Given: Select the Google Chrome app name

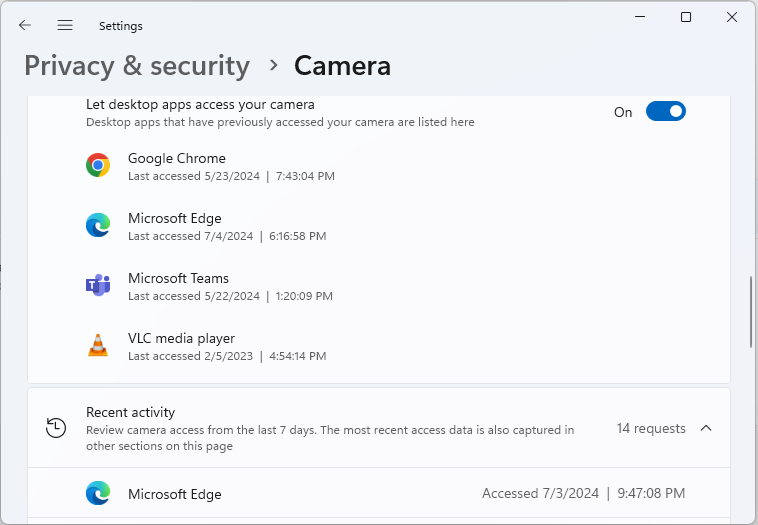Looking at the screenshot, I should pyautogui.click(x=177, y=159).
